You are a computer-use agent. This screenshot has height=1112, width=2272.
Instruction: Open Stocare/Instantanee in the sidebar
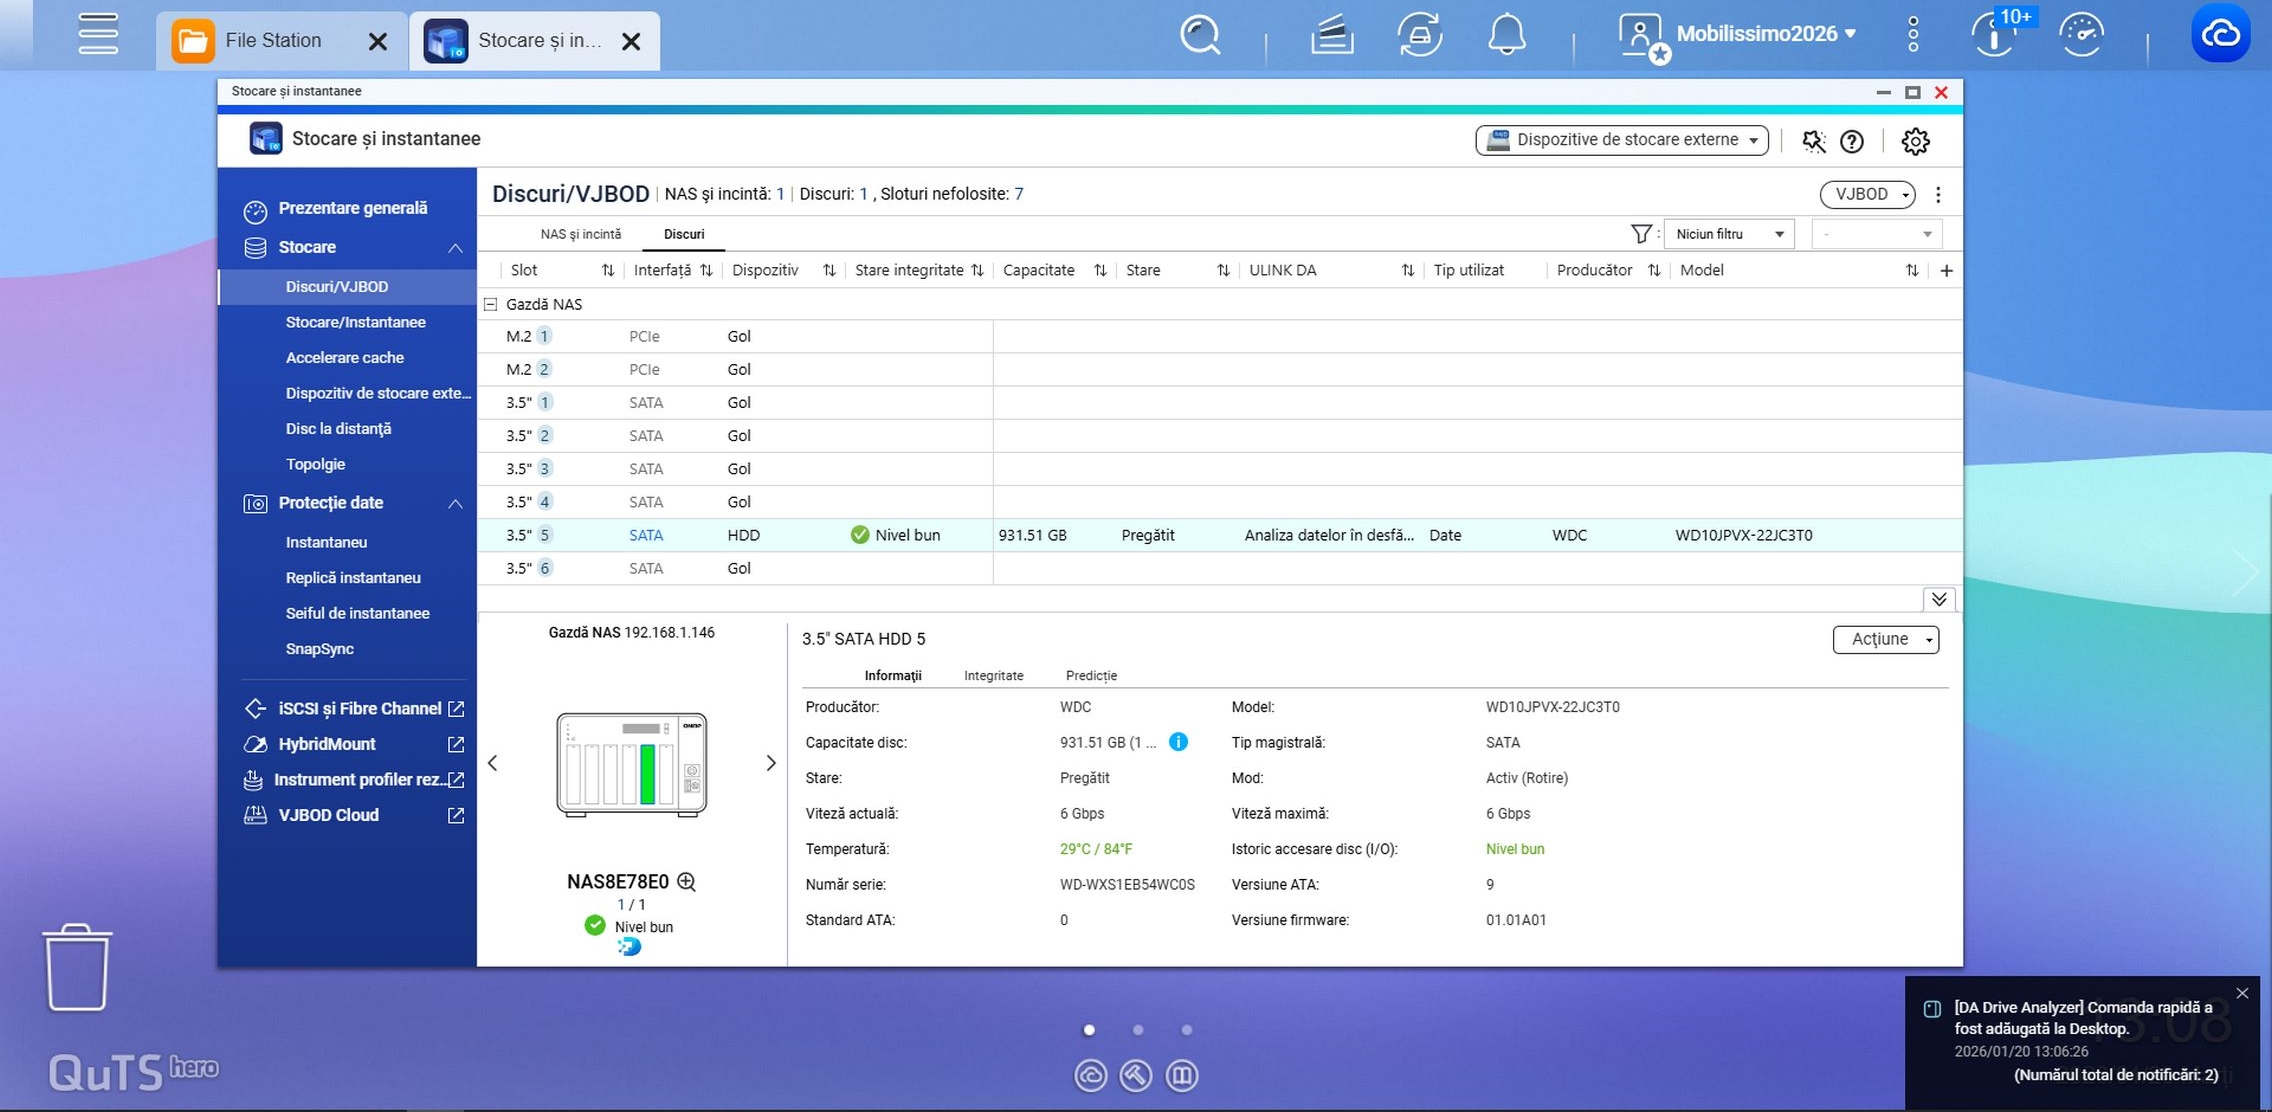coord(355,322)
